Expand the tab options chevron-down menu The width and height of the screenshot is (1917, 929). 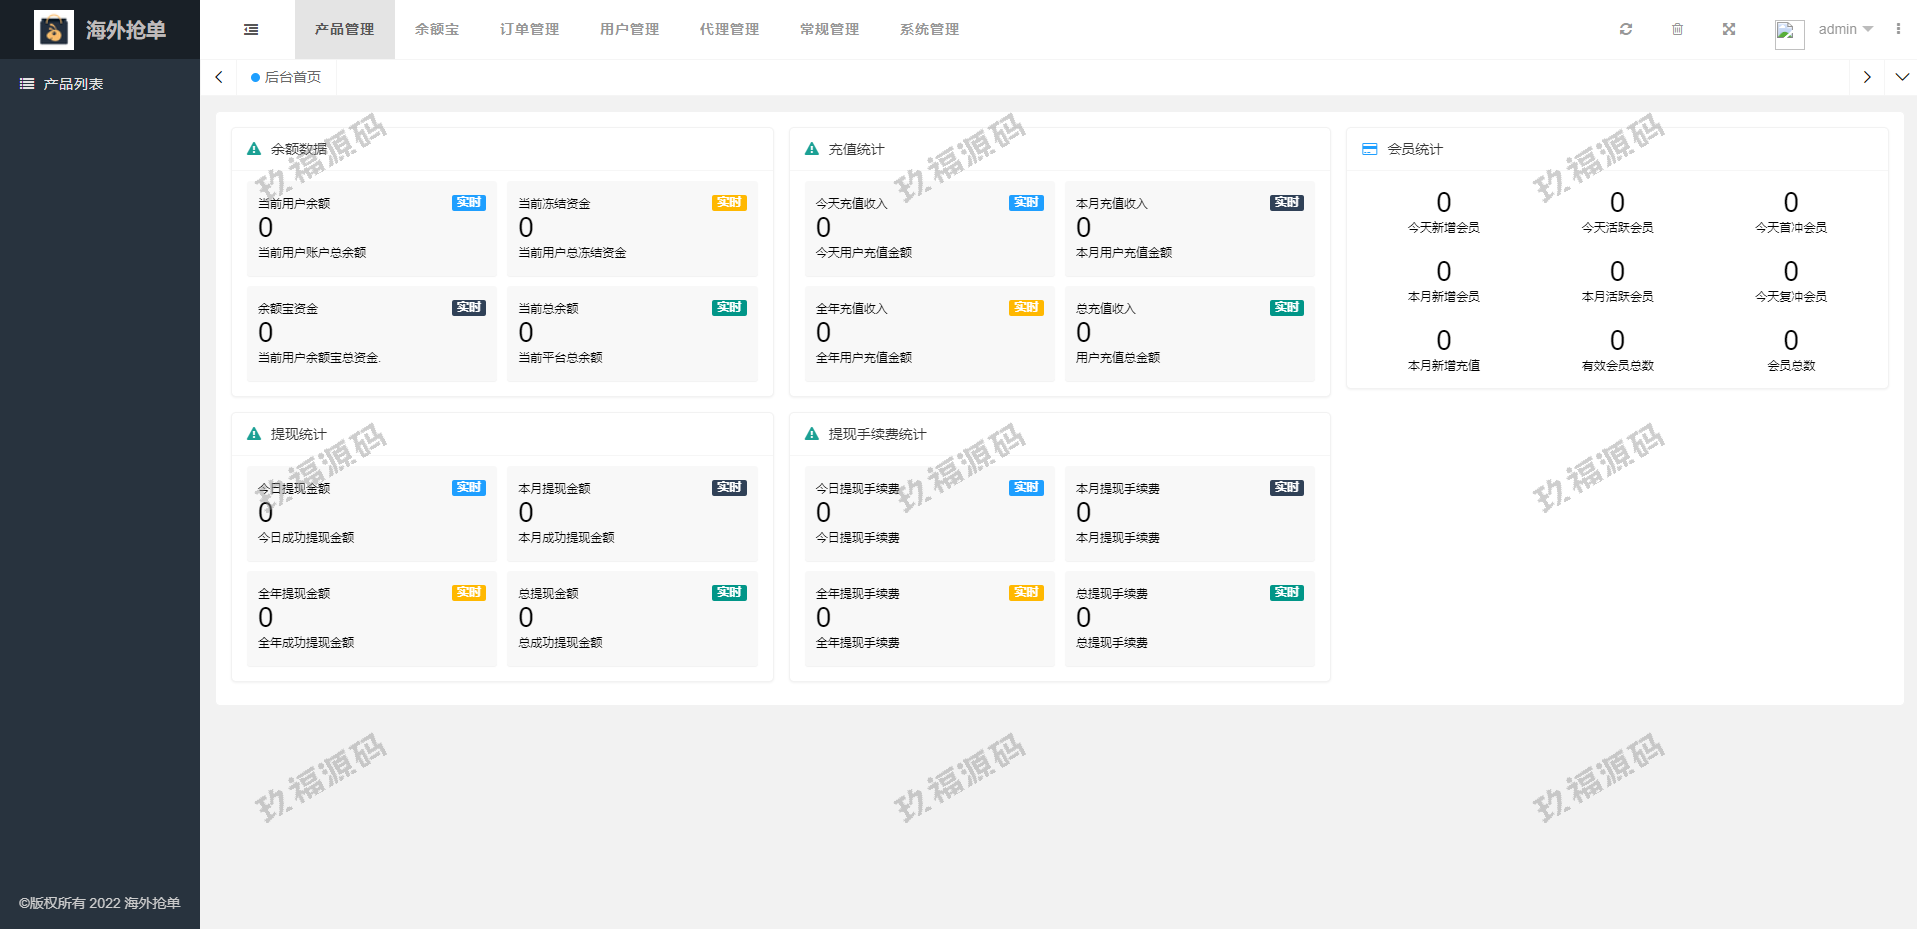[x=1902, y=77]
